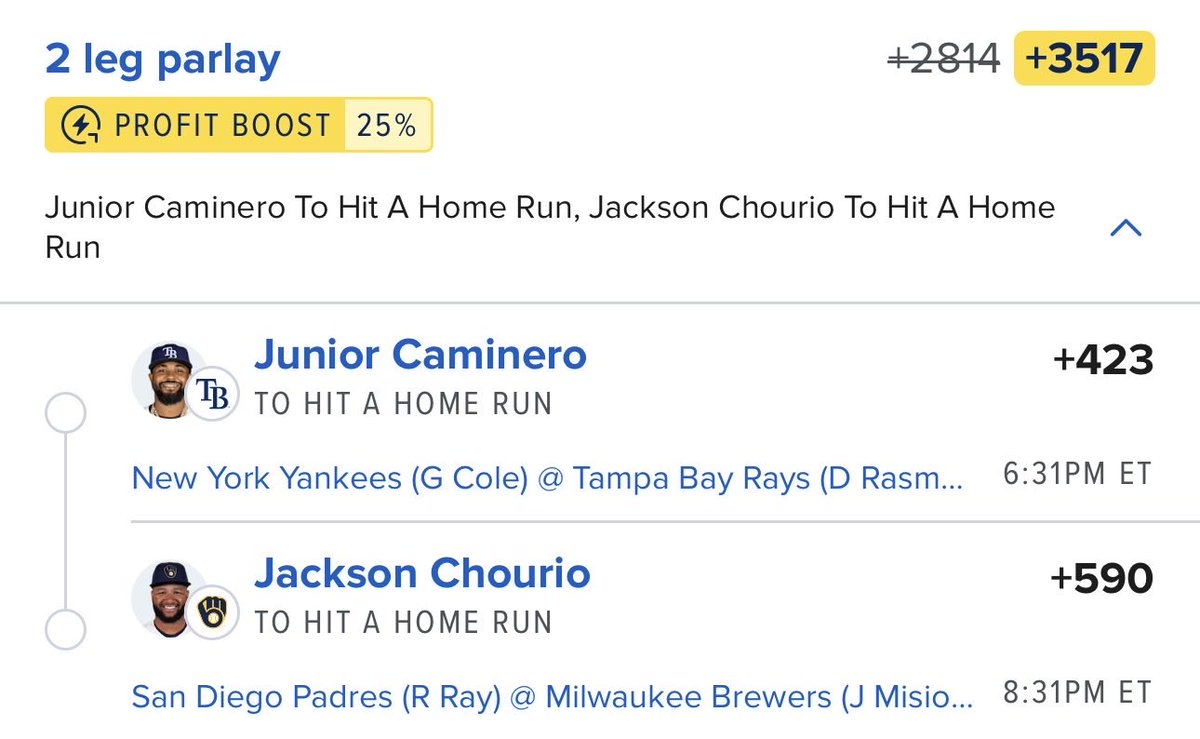Click the +423 odds for Caminero
Viewport: 1200px width, 739px height.
coord(1103,360)
